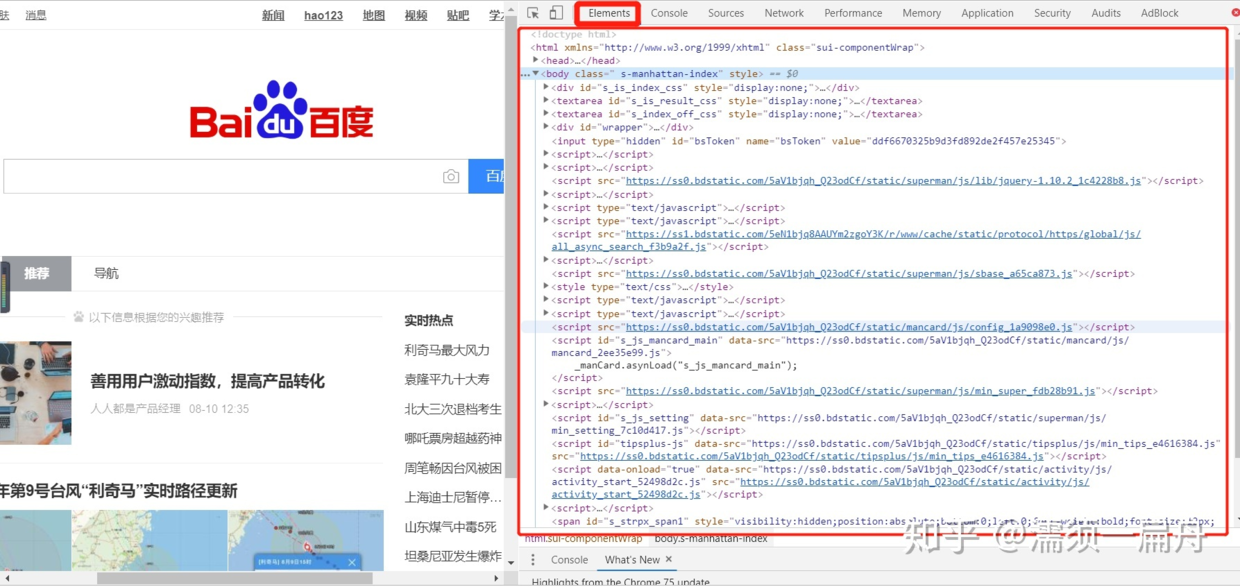Click the paw icon beside recommendation note
Viewport: 1240px width, 587px height.
tap(79, 317)
